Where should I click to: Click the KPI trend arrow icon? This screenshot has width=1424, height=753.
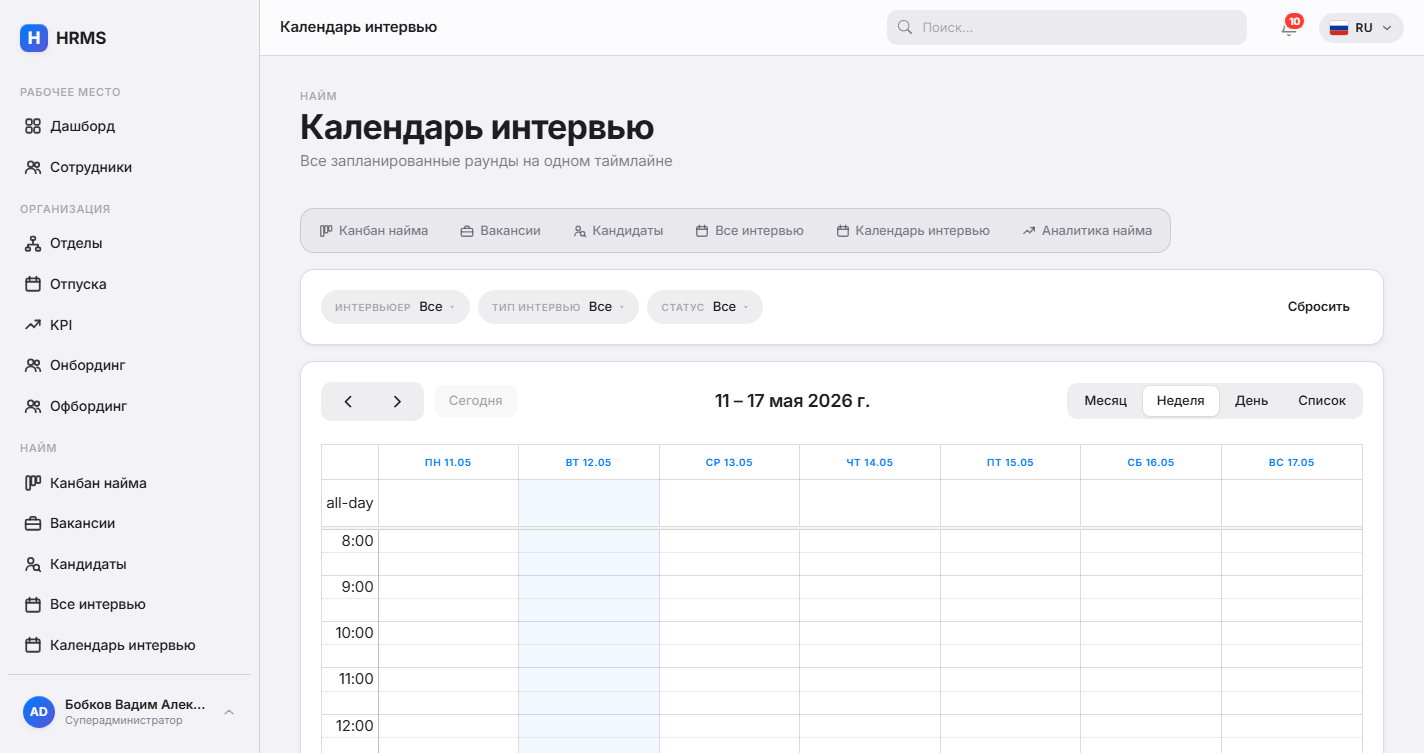[33, 325]
